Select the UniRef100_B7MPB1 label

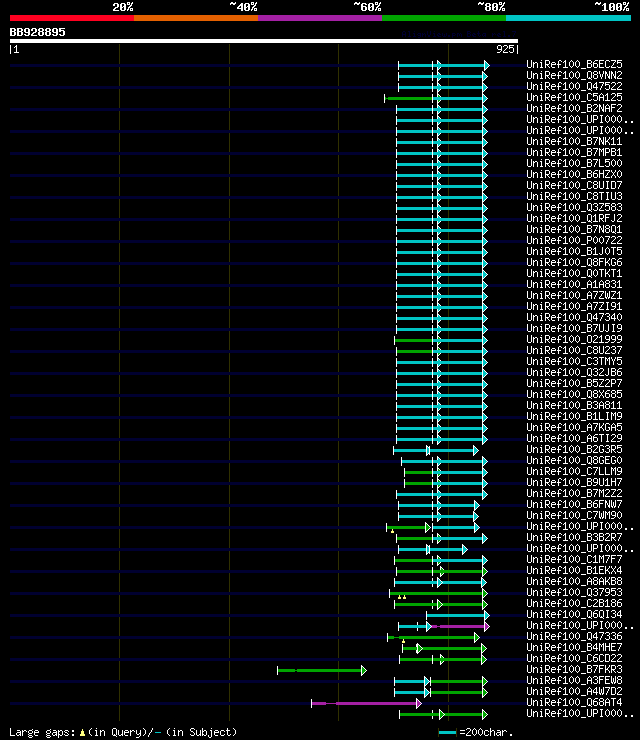(574, 152)
